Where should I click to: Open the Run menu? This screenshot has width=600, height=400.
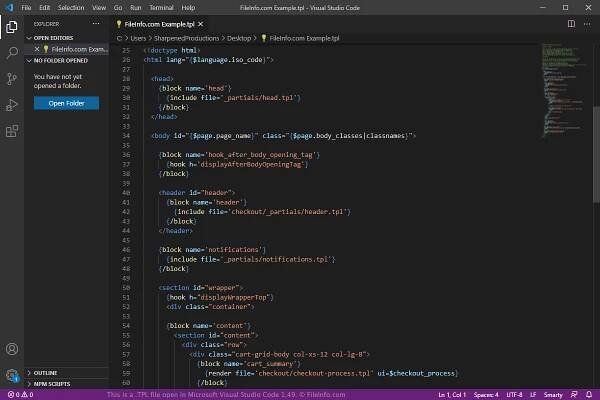pos(135,8)
